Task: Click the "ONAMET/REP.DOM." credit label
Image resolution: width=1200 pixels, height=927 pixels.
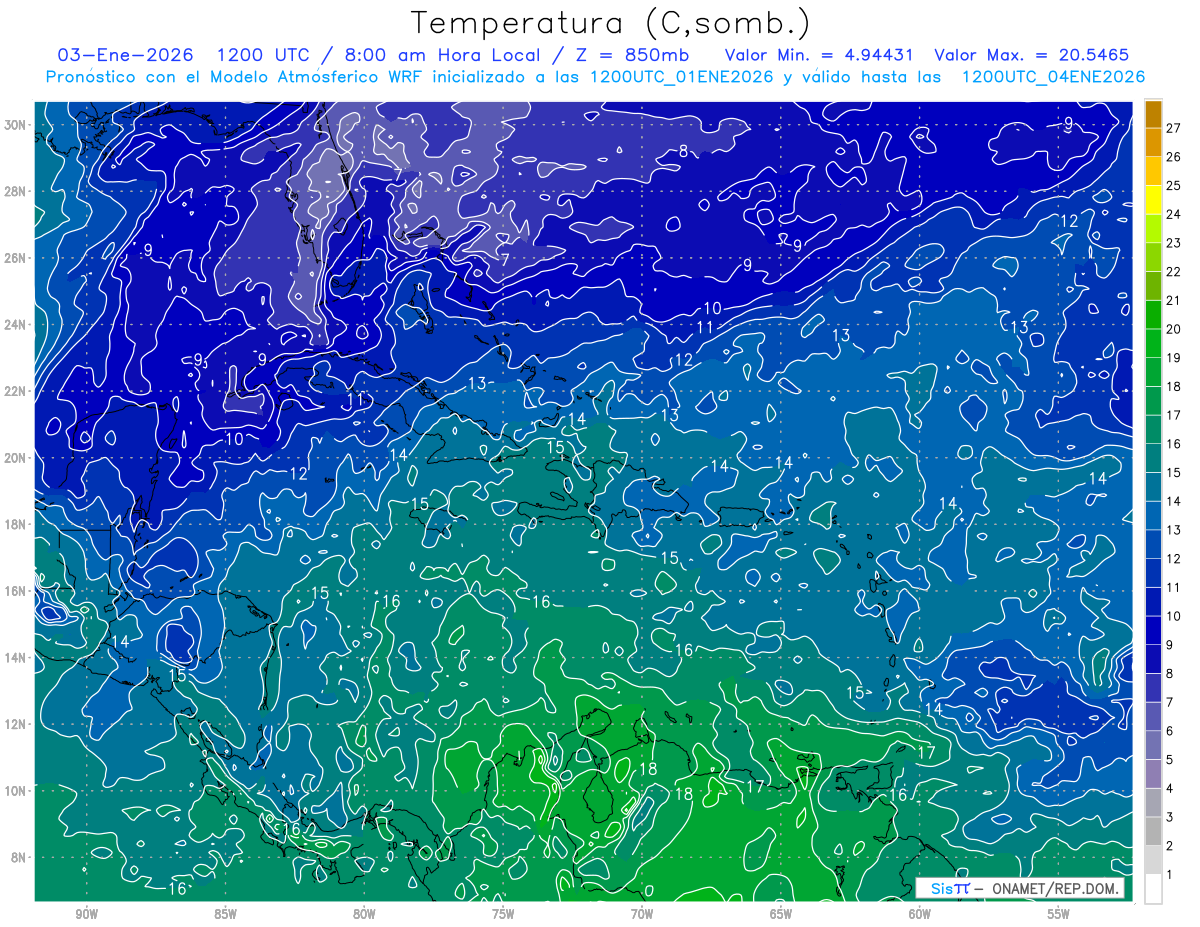Action: point(1054,888)
